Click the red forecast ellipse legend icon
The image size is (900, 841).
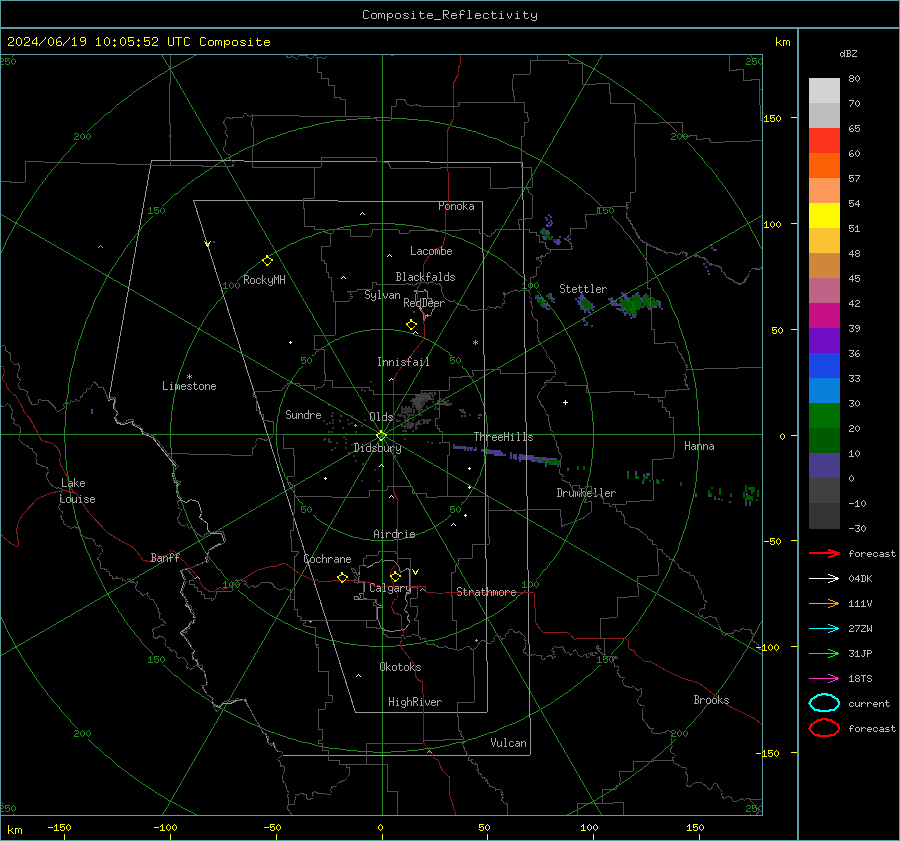[x=824, y=728]
